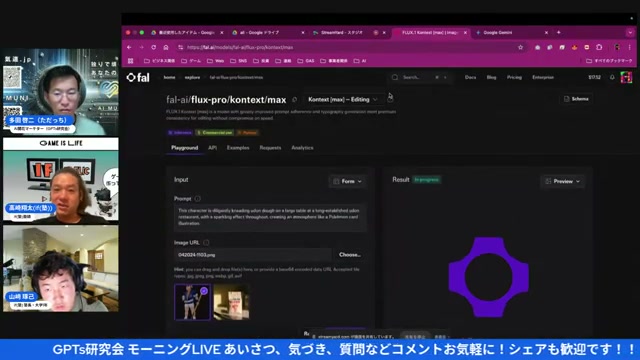
Task: Open the browser tab search chevron
Action: [x=630, y=32]
